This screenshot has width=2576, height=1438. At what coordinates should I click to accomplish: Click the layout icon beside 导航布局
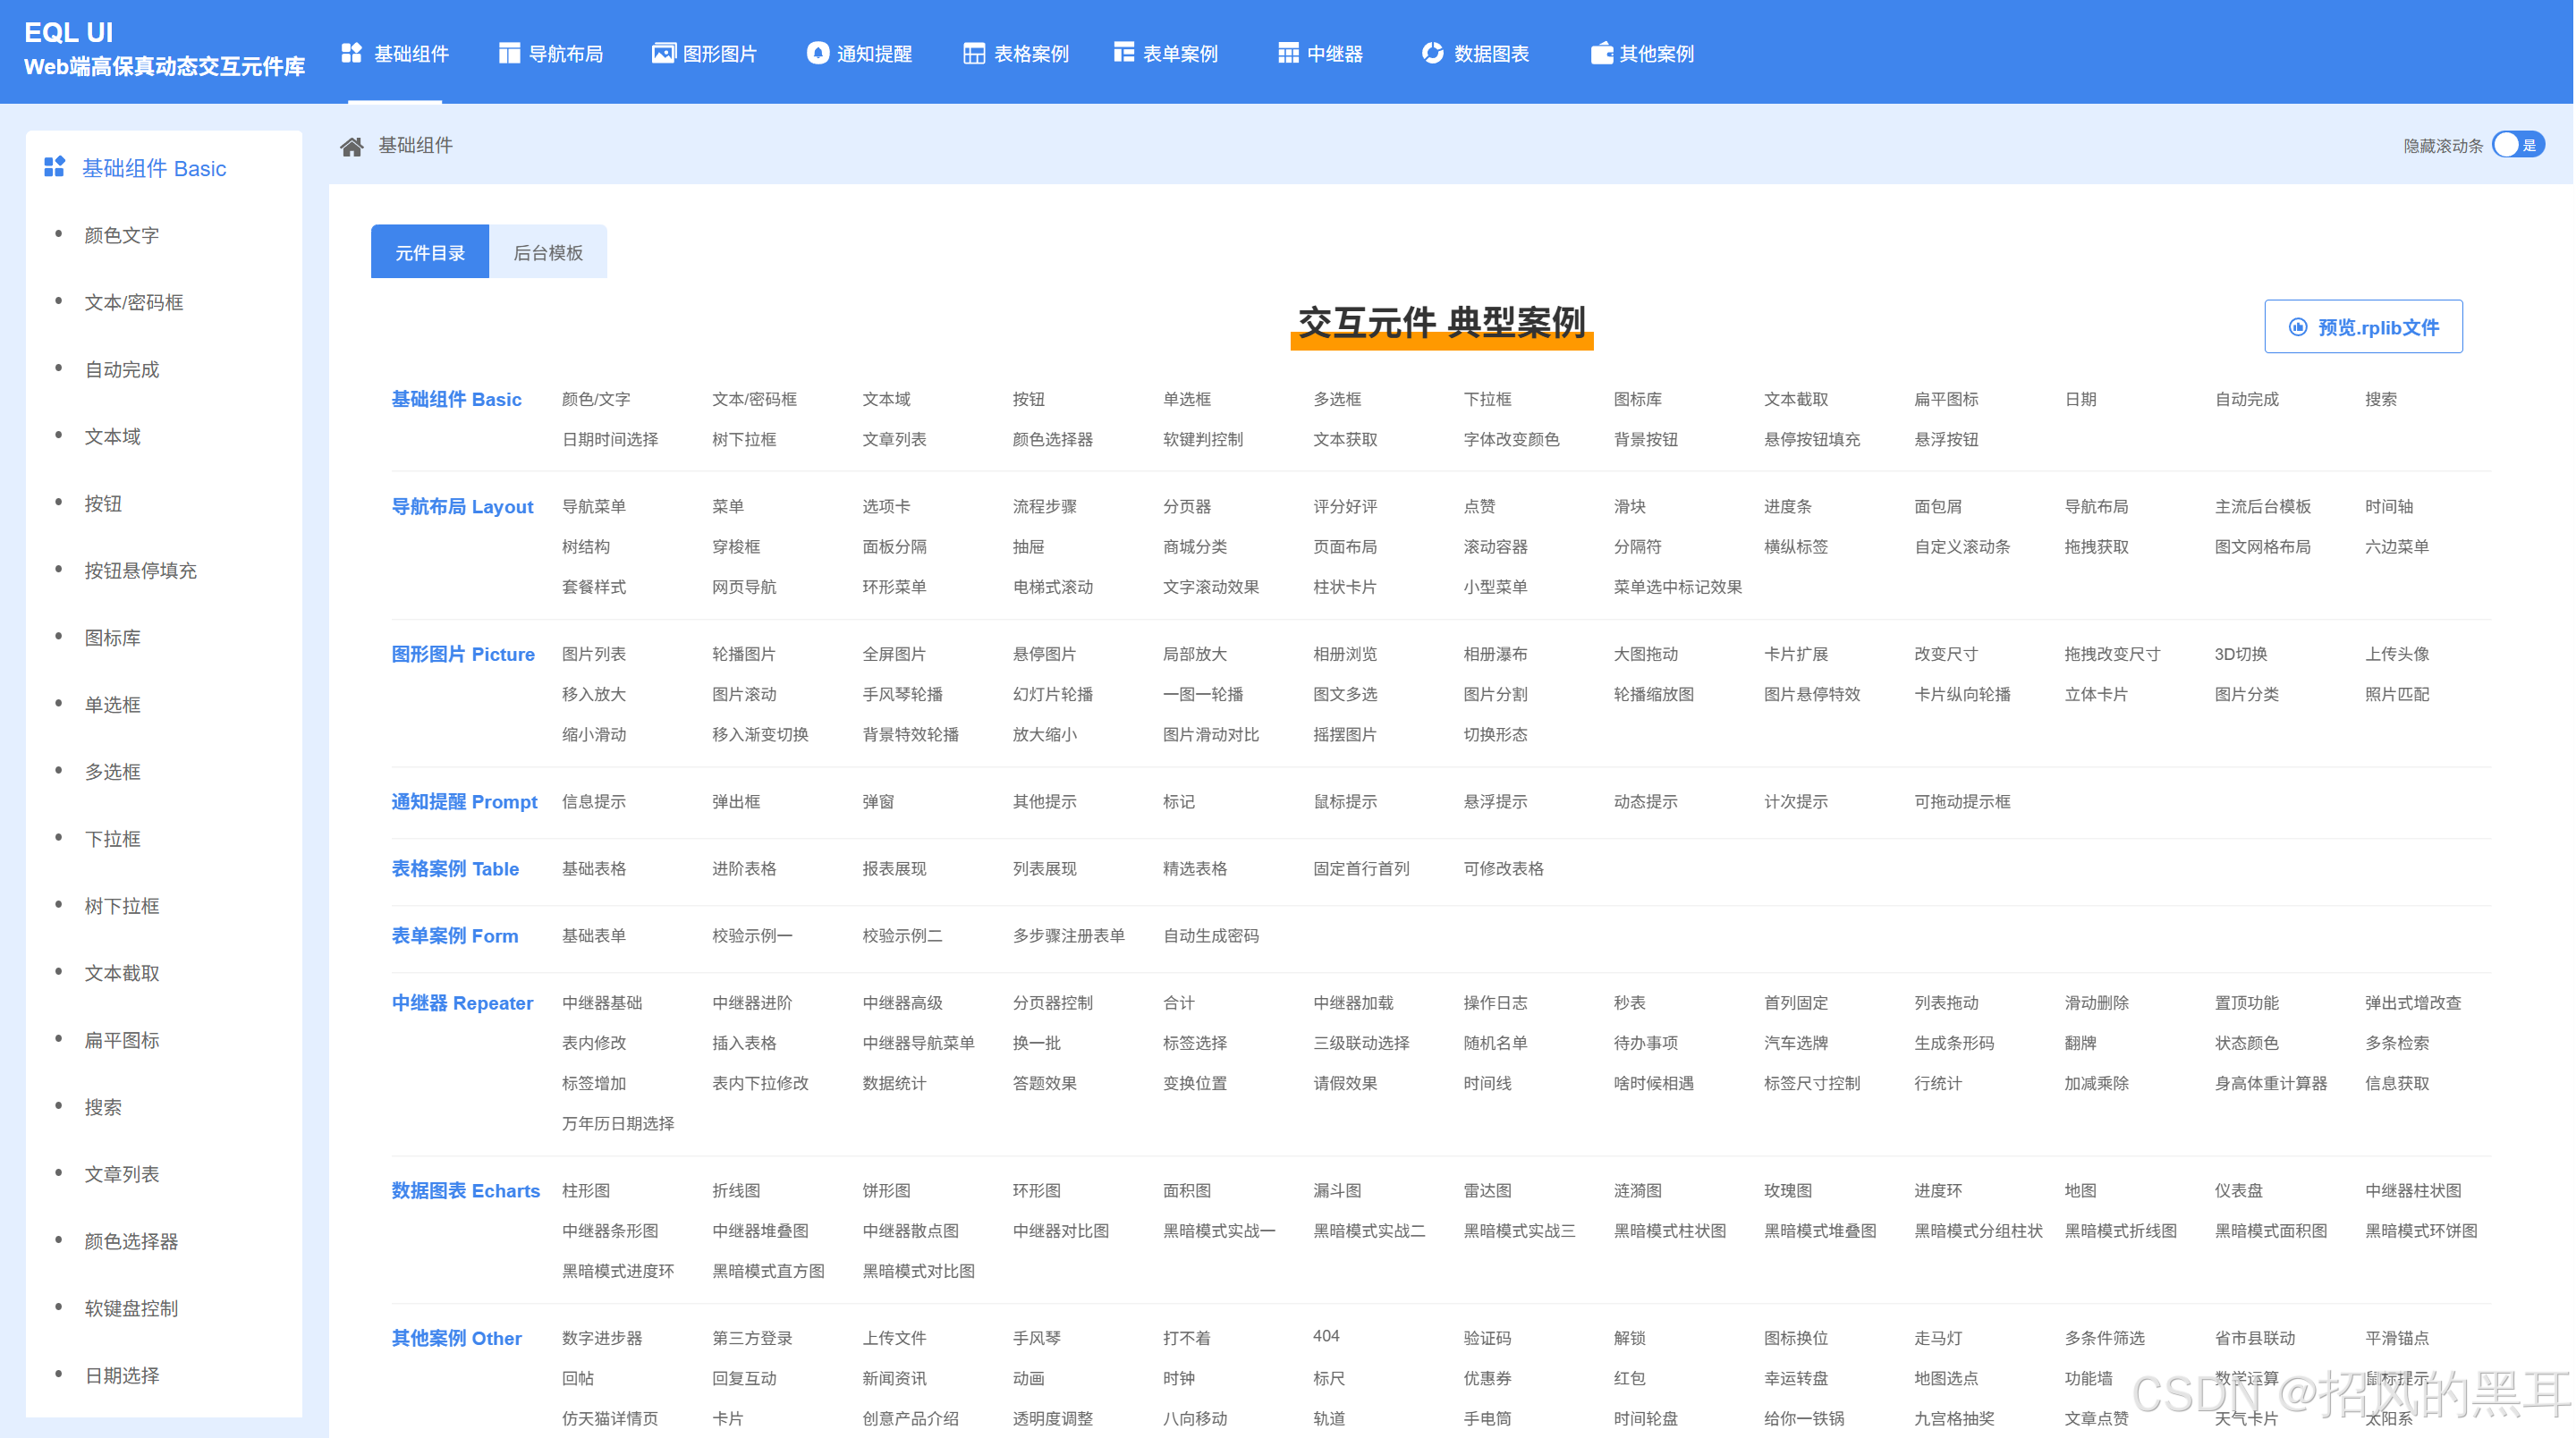509,53
